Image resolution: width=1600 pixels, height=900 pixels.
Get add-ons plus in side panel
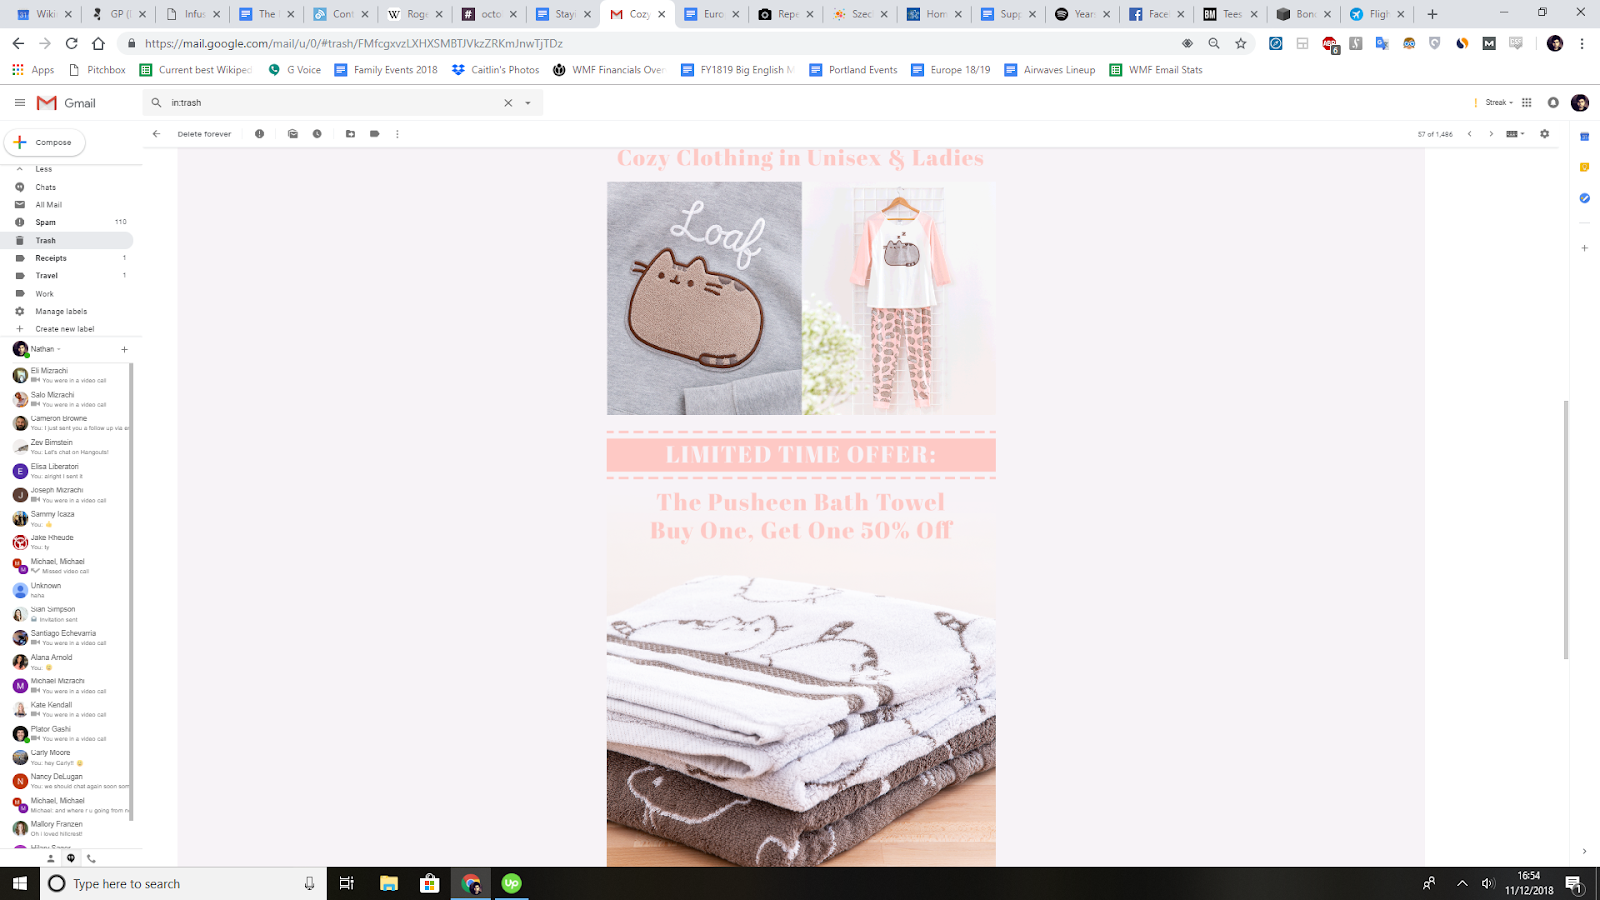pos(1585,248)
